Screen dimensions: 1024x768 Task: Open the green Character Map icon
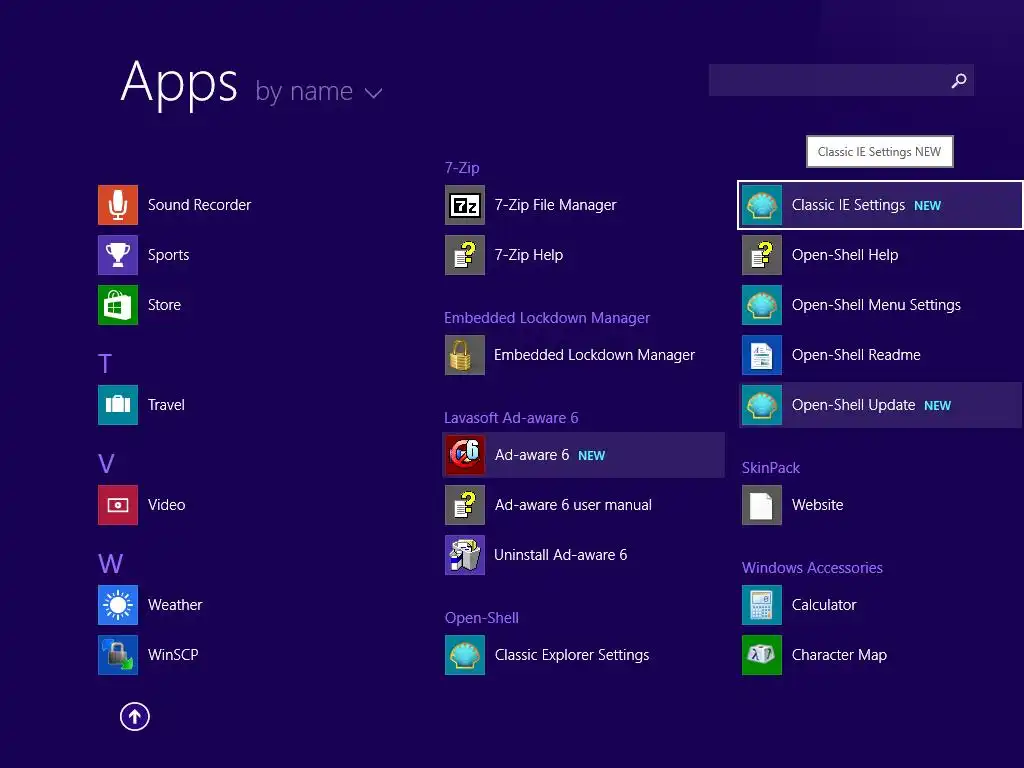point(761,655)
